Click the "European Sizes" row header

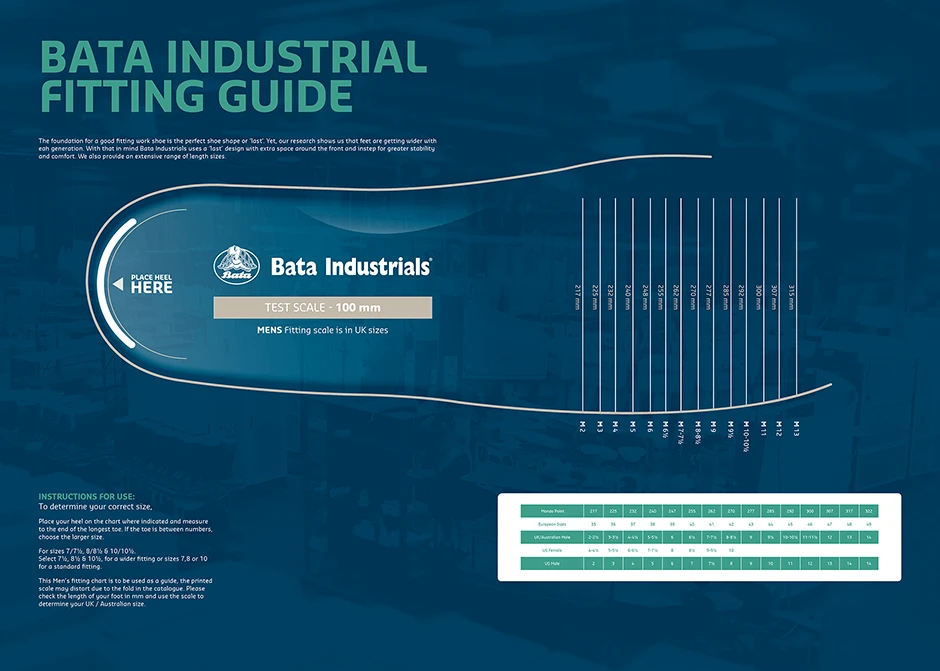[x=552, y=524]
